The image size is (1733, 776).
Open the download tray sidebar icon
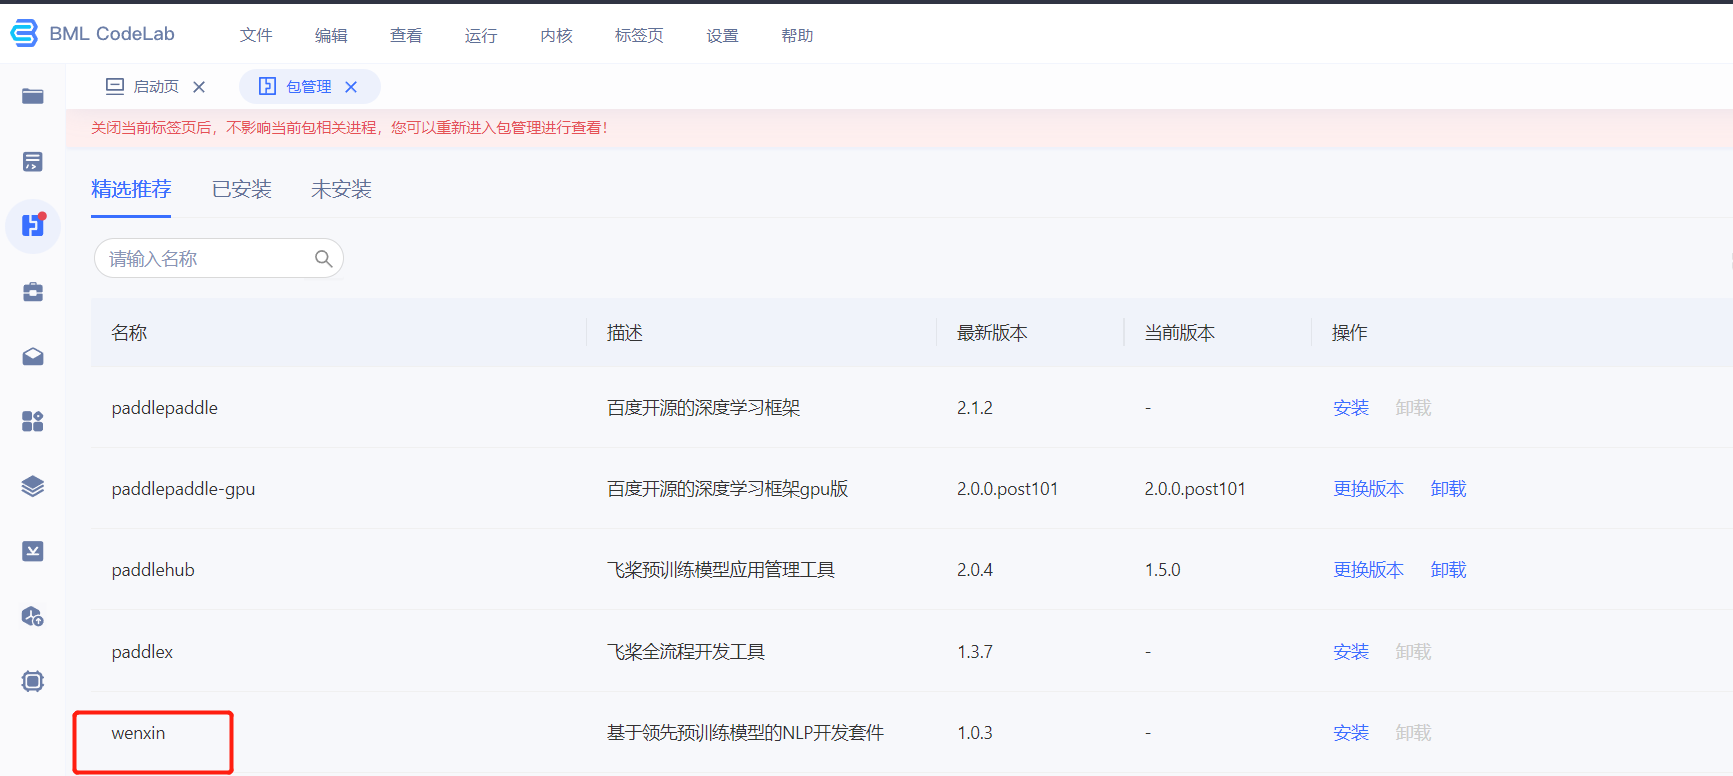point(33,551)
